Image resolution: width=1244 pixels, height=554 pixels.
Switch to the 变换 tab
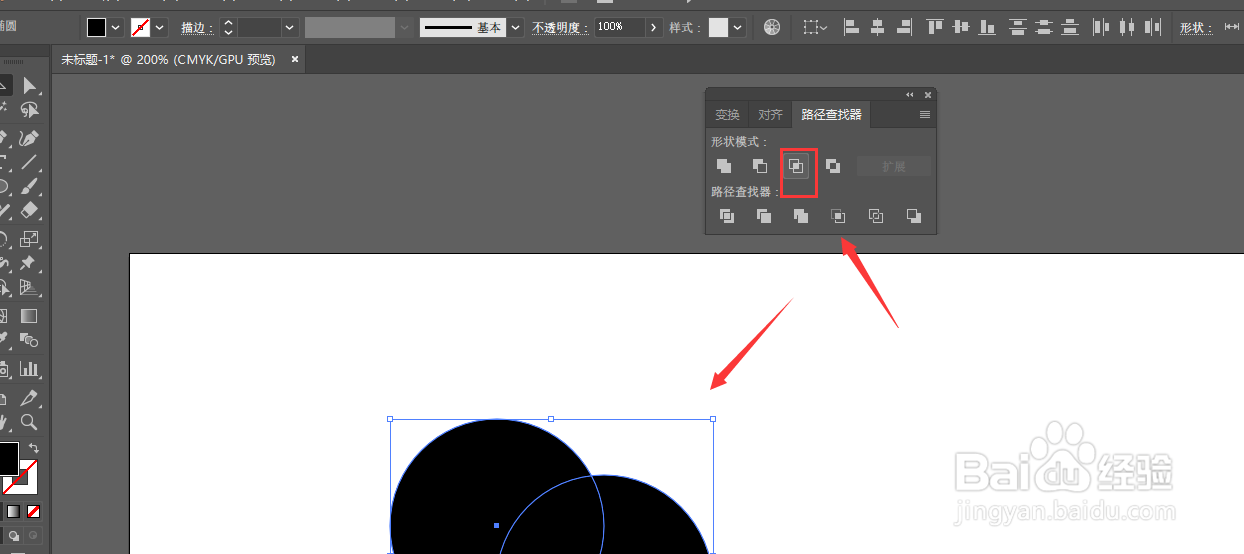[728, 115]
